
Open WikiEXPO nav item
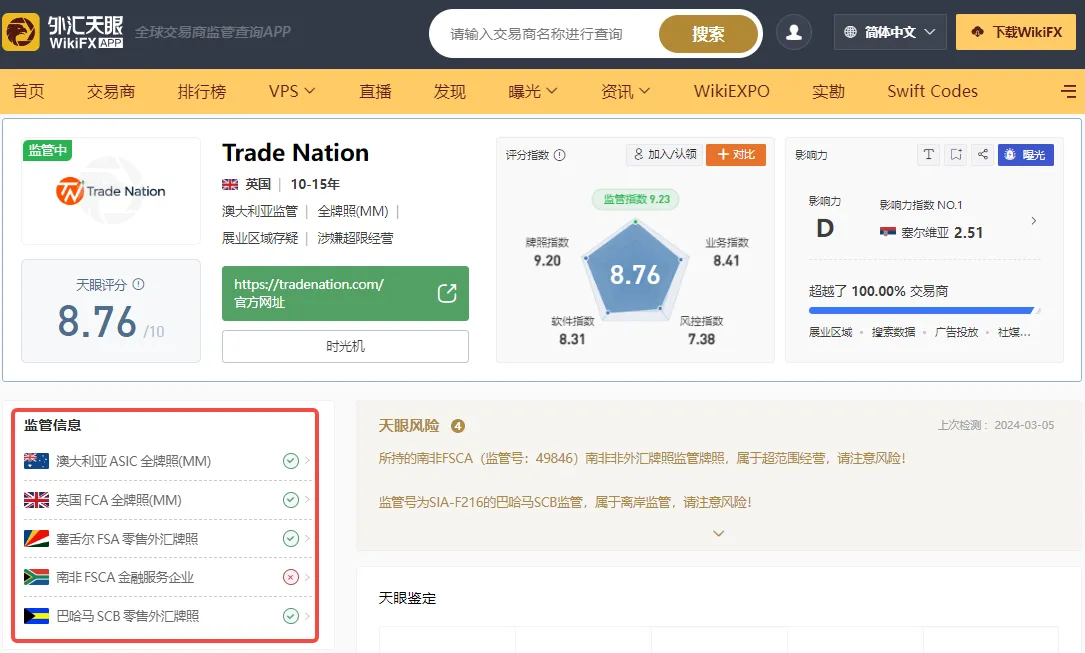click(731, 91)
